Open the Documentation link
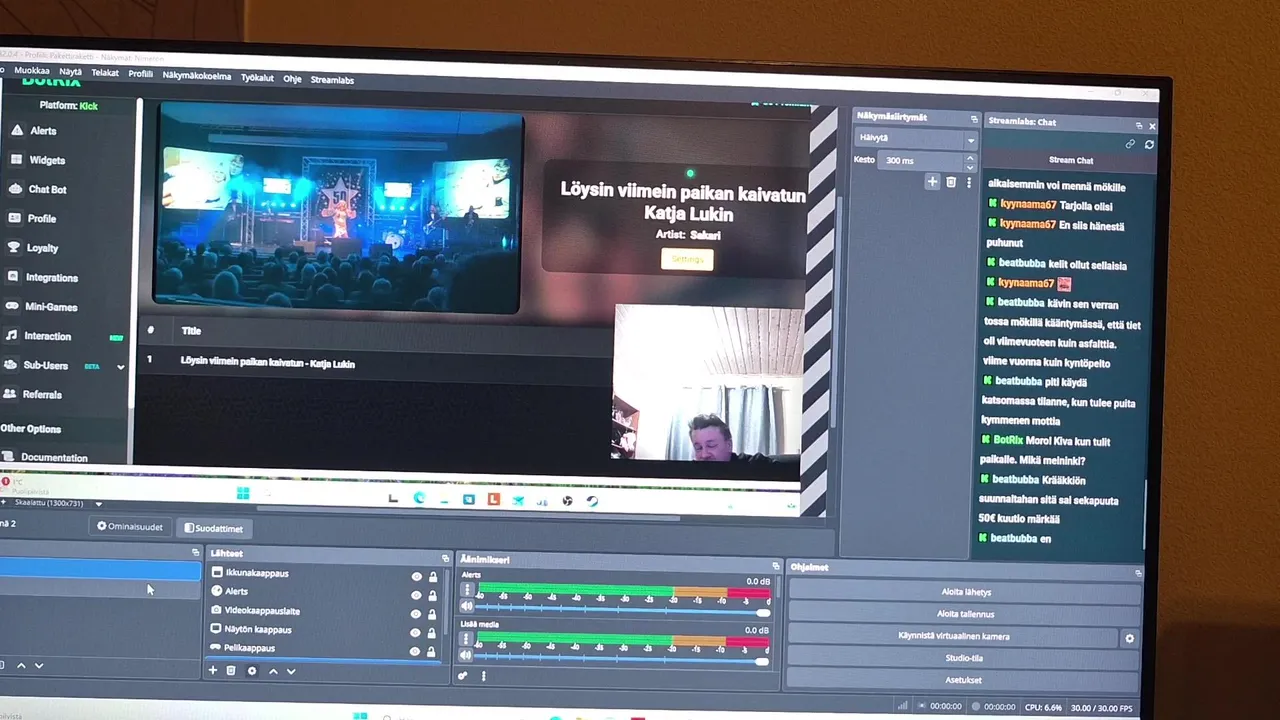Screen dimensions: 1280x720 (54, 458)
